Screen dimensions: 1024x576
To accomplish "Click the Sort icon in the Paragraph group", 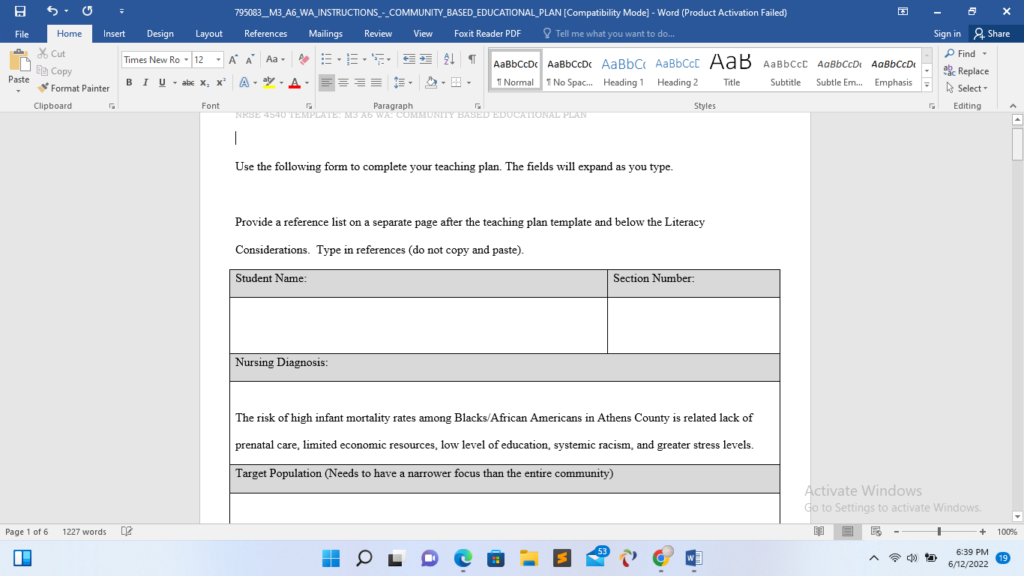I will click(450, 60).
